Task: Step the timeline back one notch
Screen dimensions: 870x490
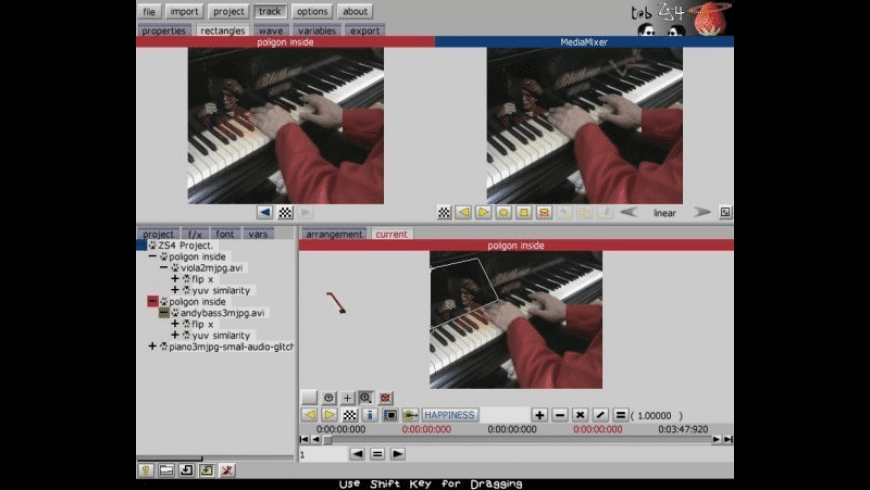Action: (x=316, y=439)
